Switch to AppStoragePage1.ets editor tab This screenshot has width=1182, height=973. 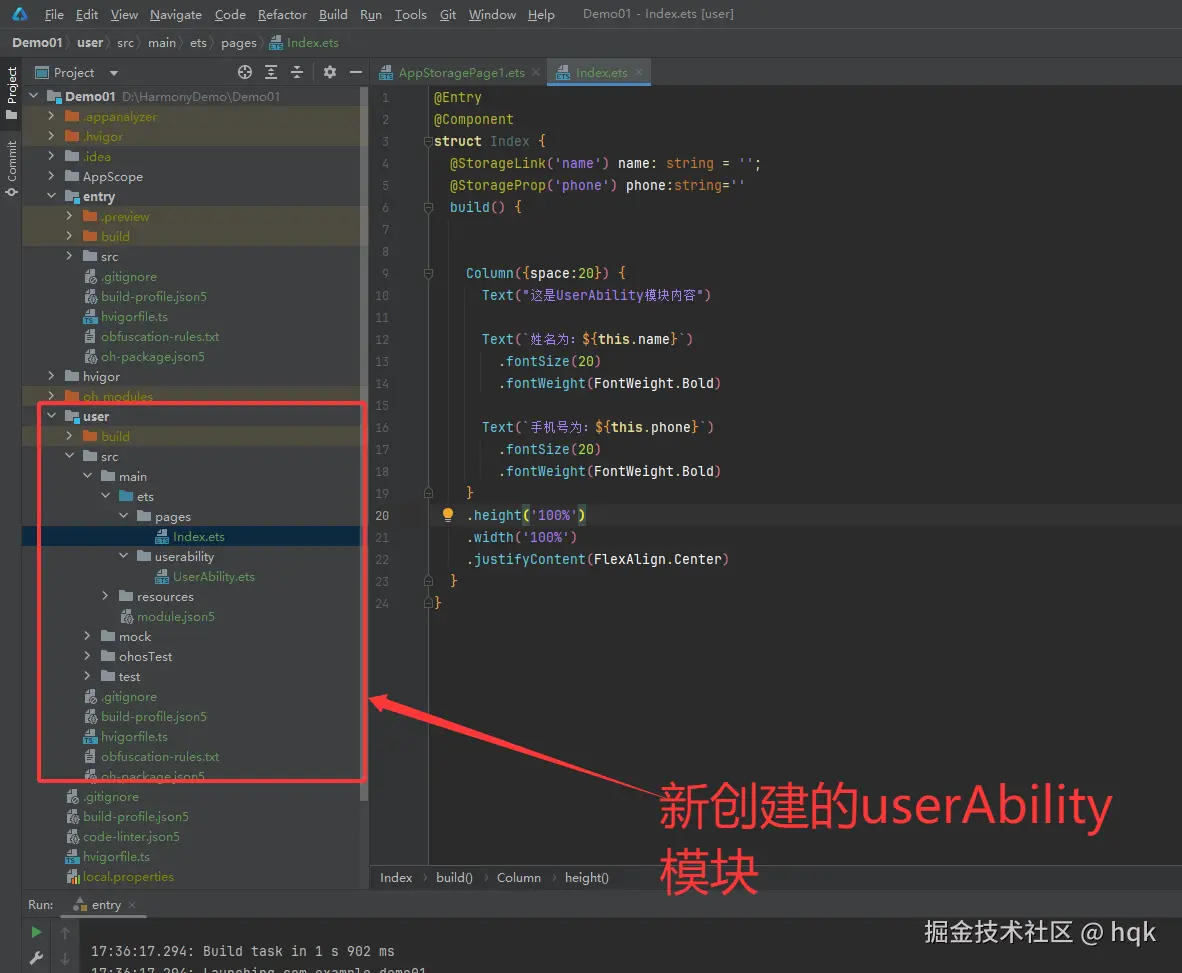[x=461, y=72]
